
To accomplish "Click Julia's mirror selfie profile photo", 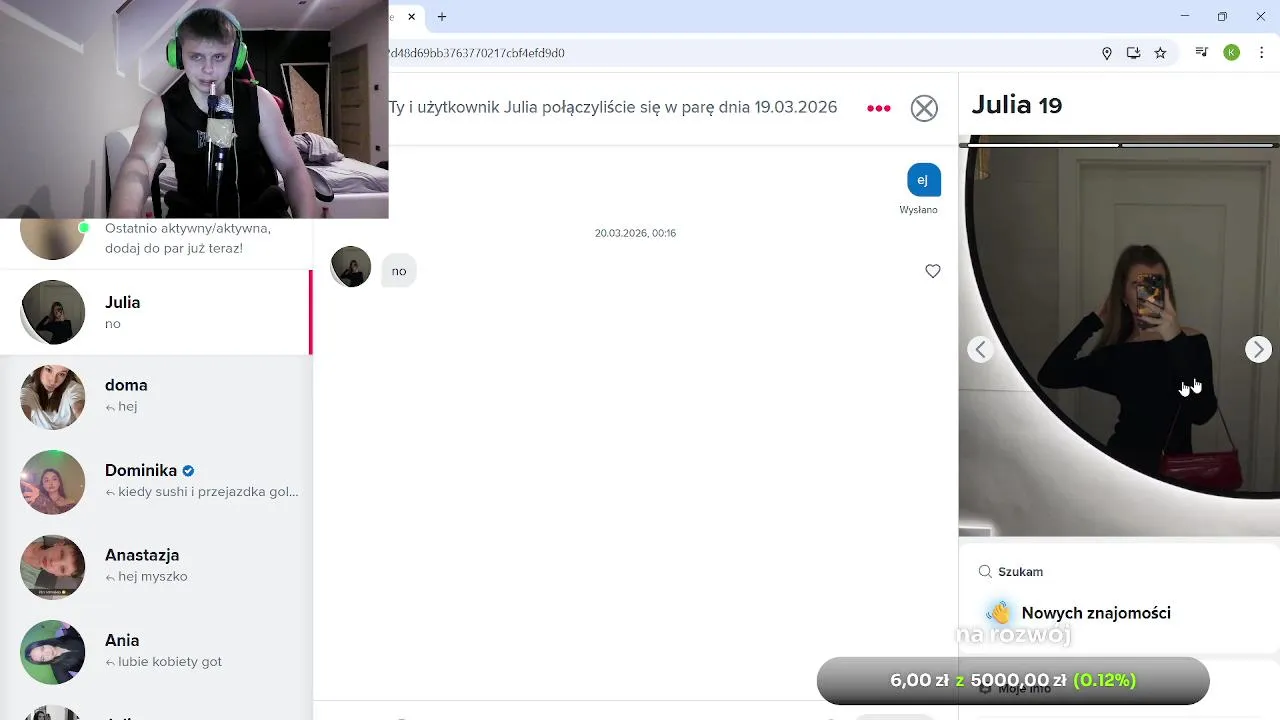I will point(1119,336).
